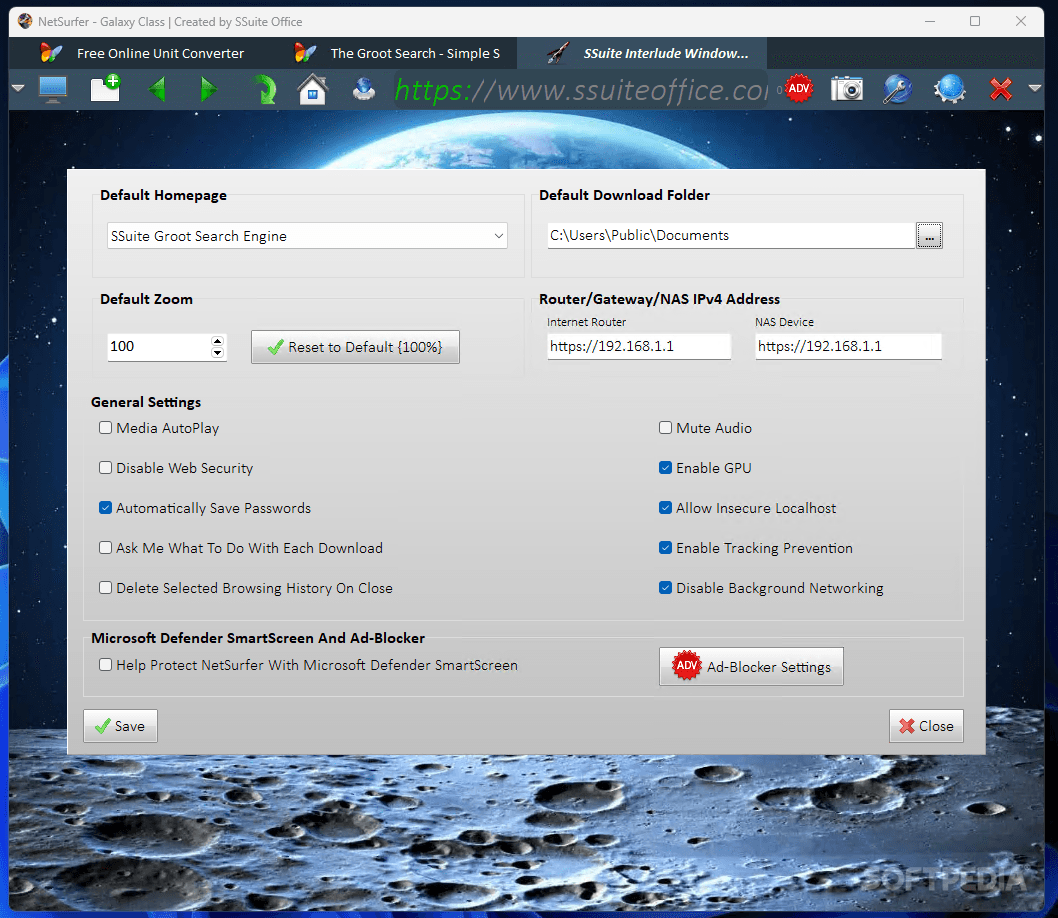
Task: Uncheck Enable Tracking Prevention
Action: pos(665,548)
